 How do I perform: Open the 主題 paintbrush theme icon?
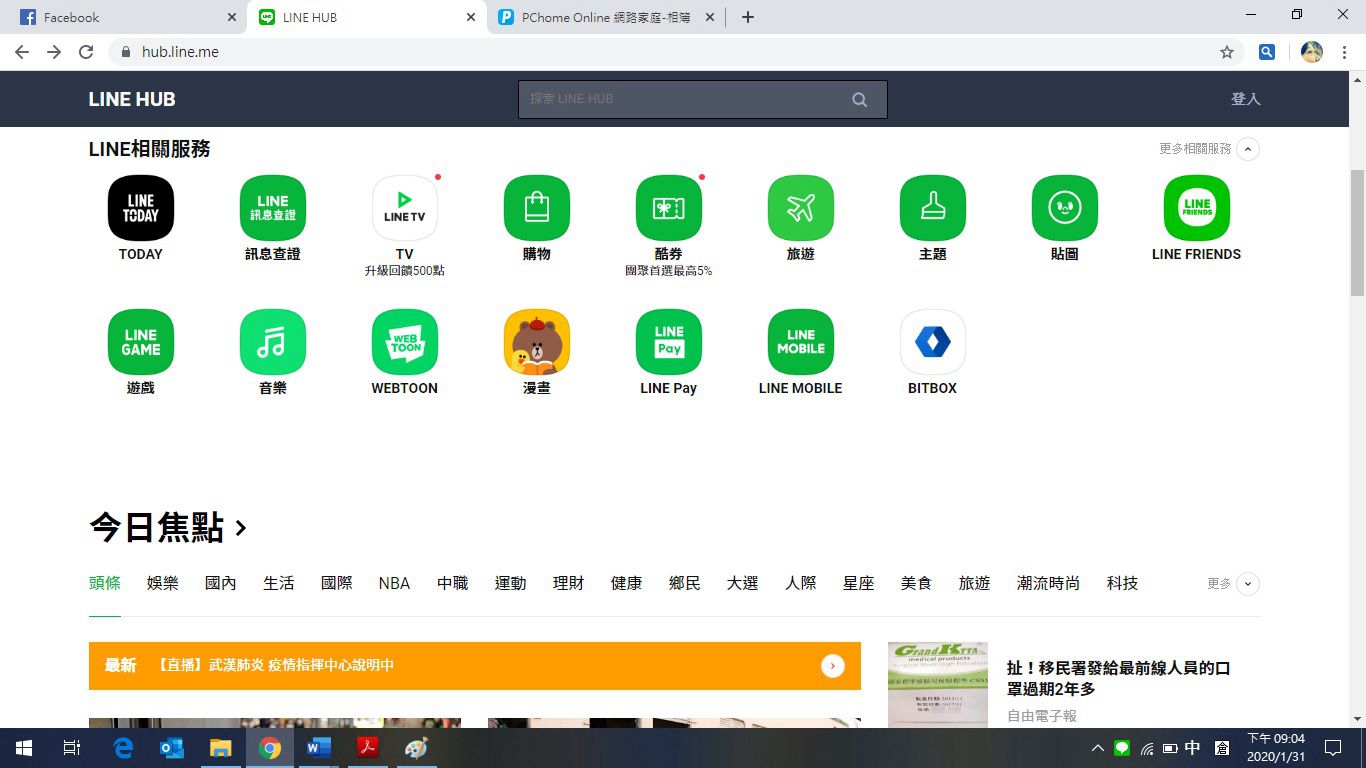pos(933,208)
